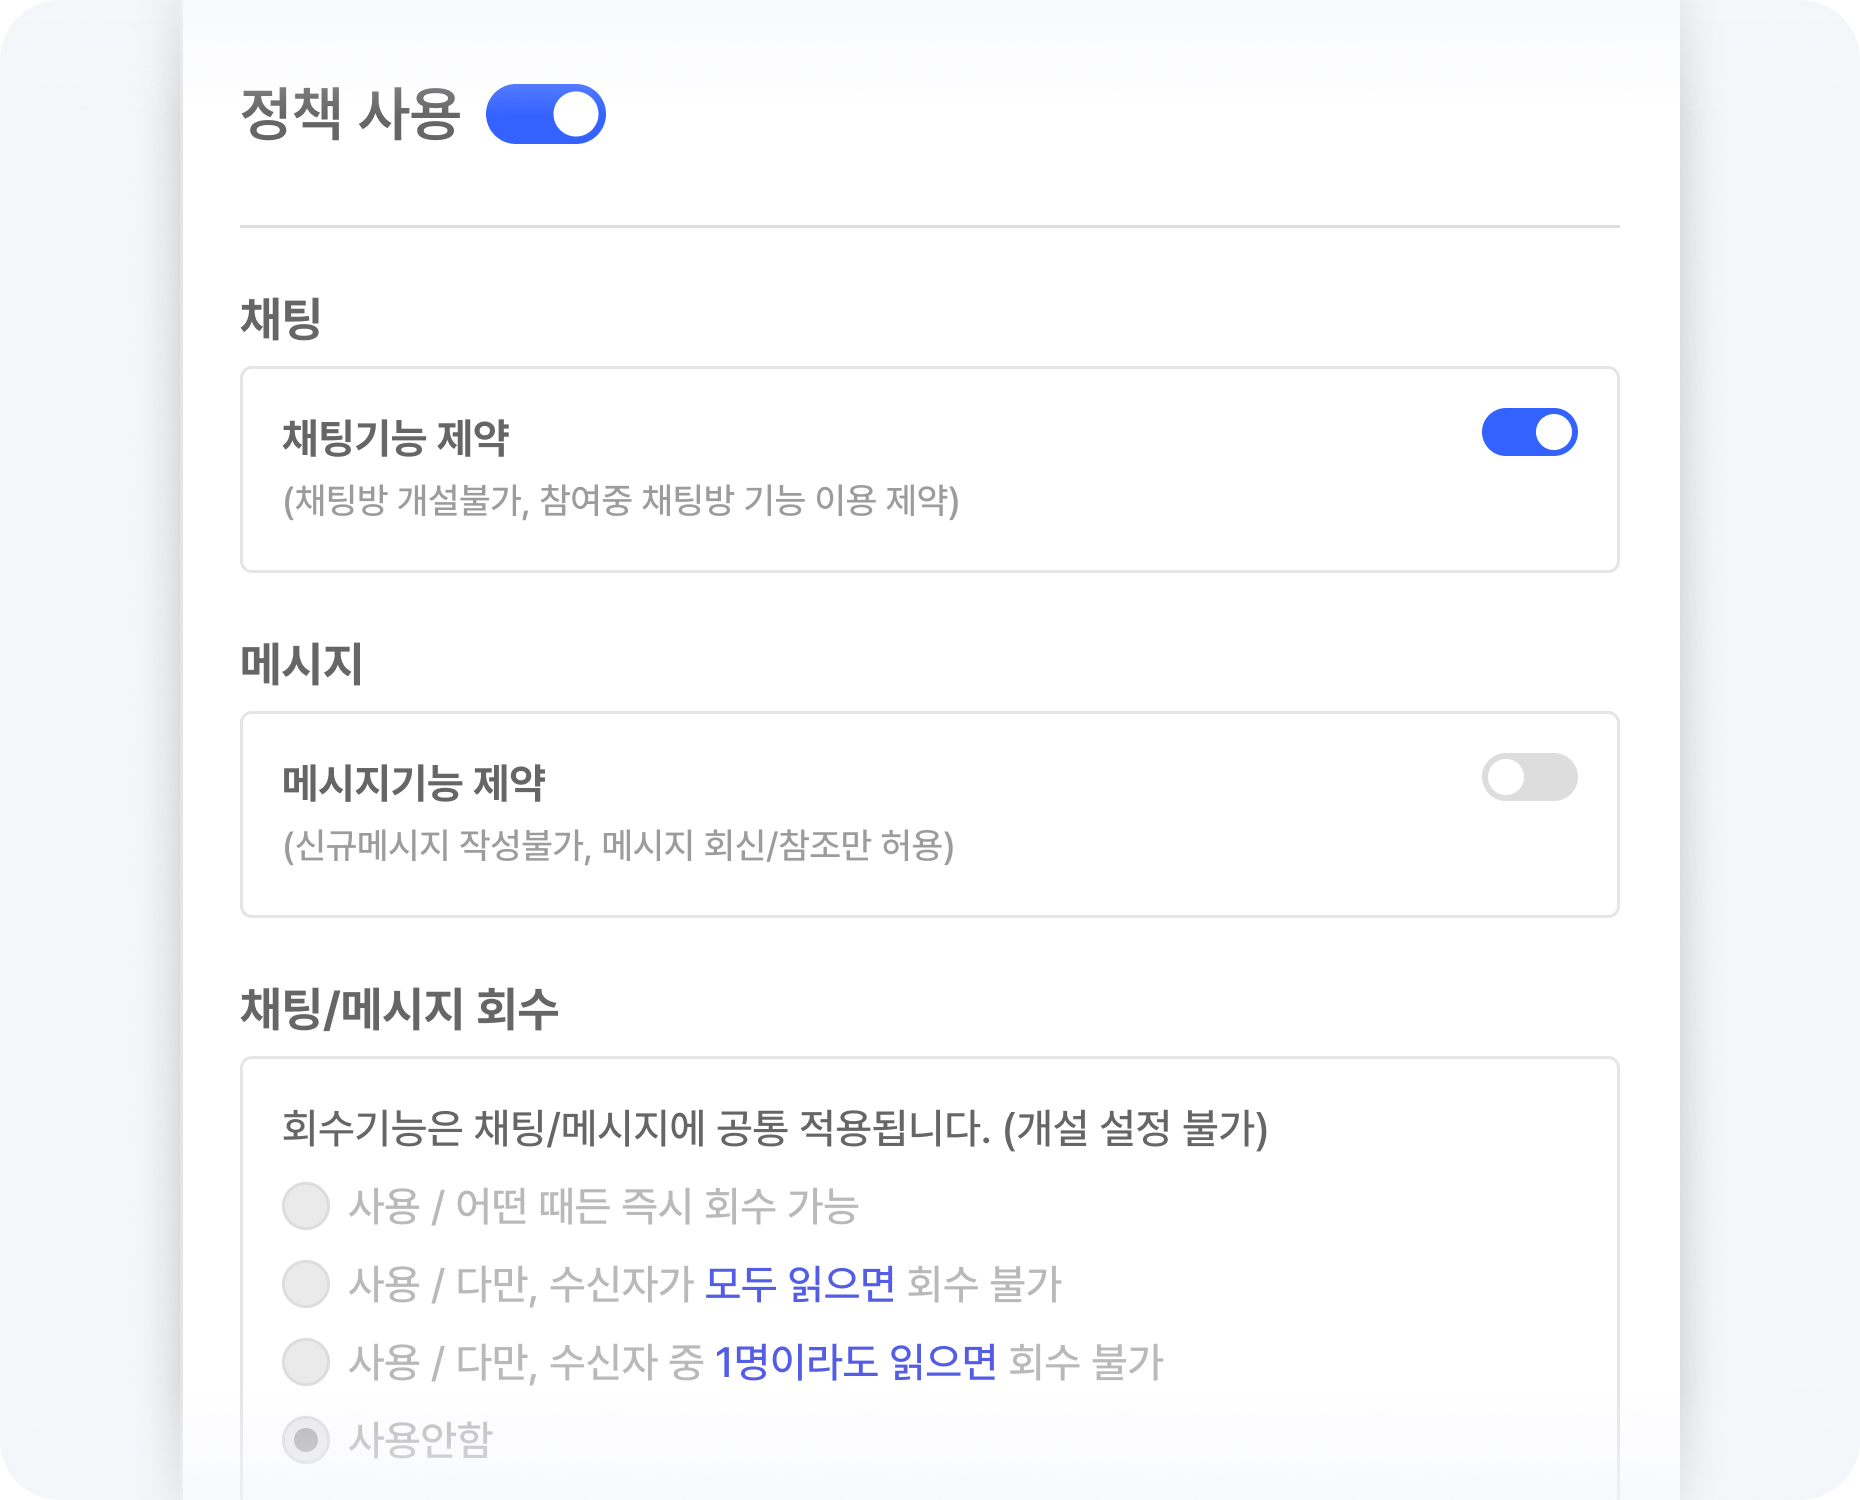Click the 사용 / 어떤 때든 즉시 회수 가능 label
Screen dimensions: 1860x1500
pyautogui.click(x=604, y=1206)
